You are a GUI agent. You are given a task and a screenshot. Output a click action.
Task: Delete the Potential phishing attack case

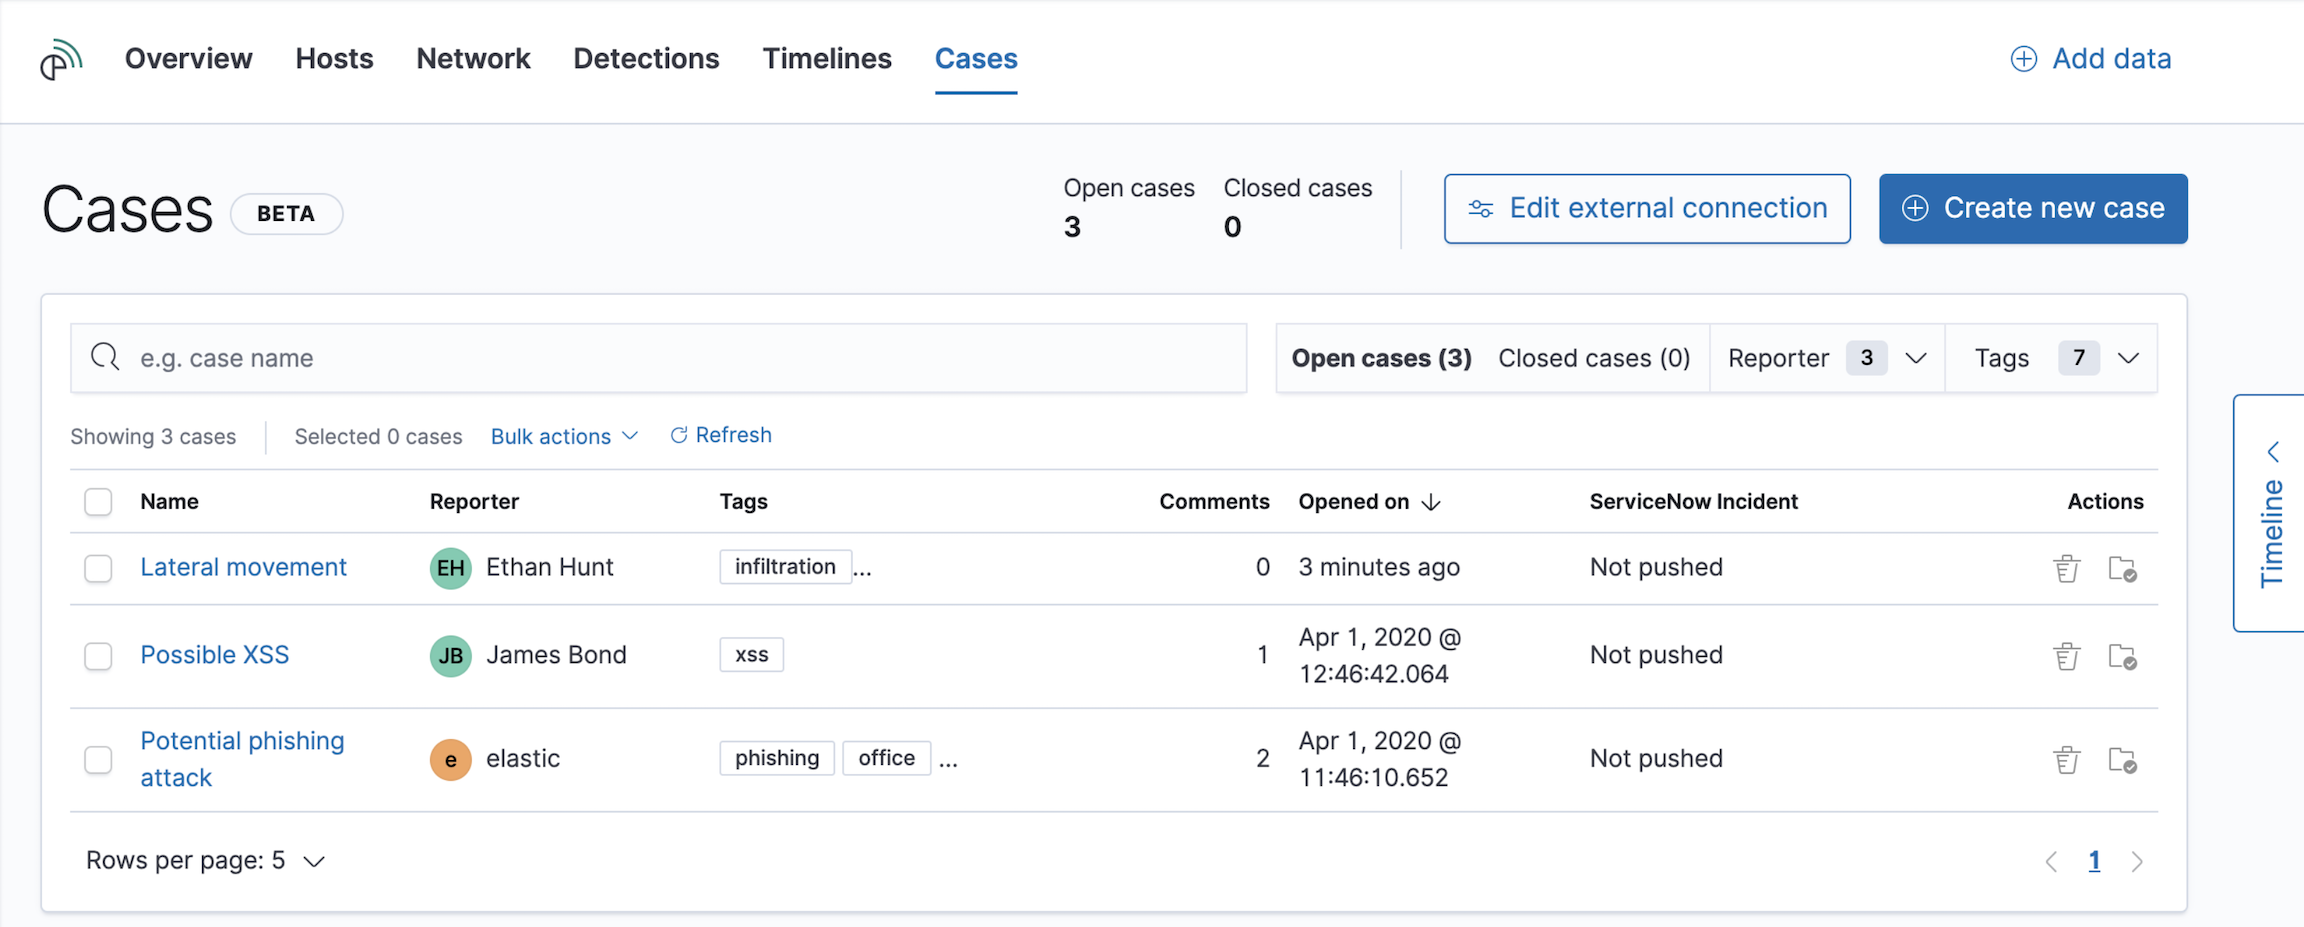tap(2066, 760)
